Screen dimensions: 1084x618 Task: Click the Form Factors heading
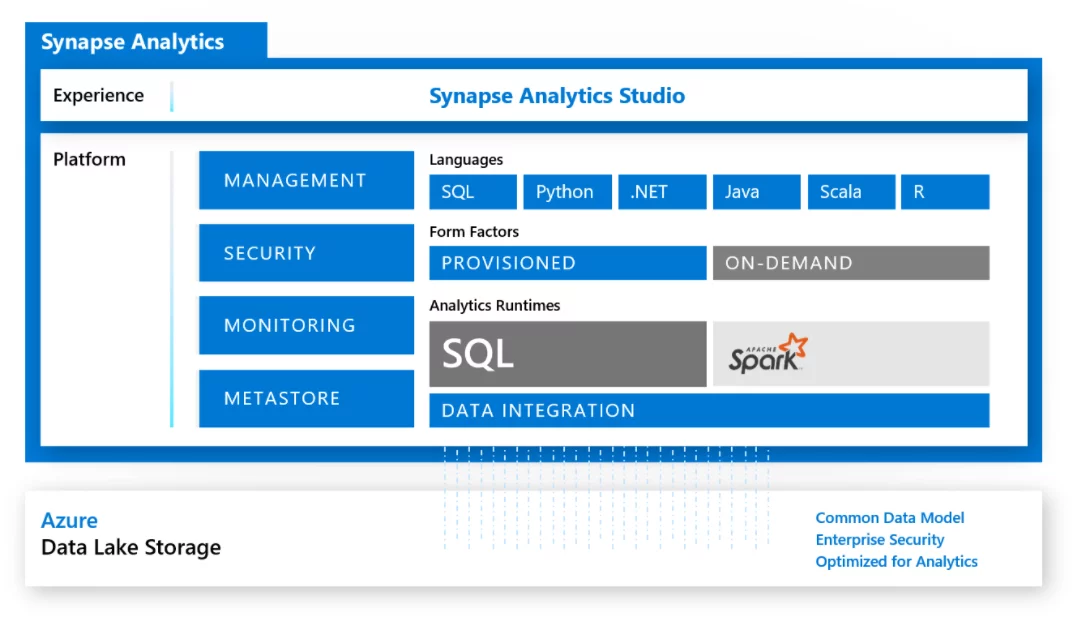coord(474,232)
